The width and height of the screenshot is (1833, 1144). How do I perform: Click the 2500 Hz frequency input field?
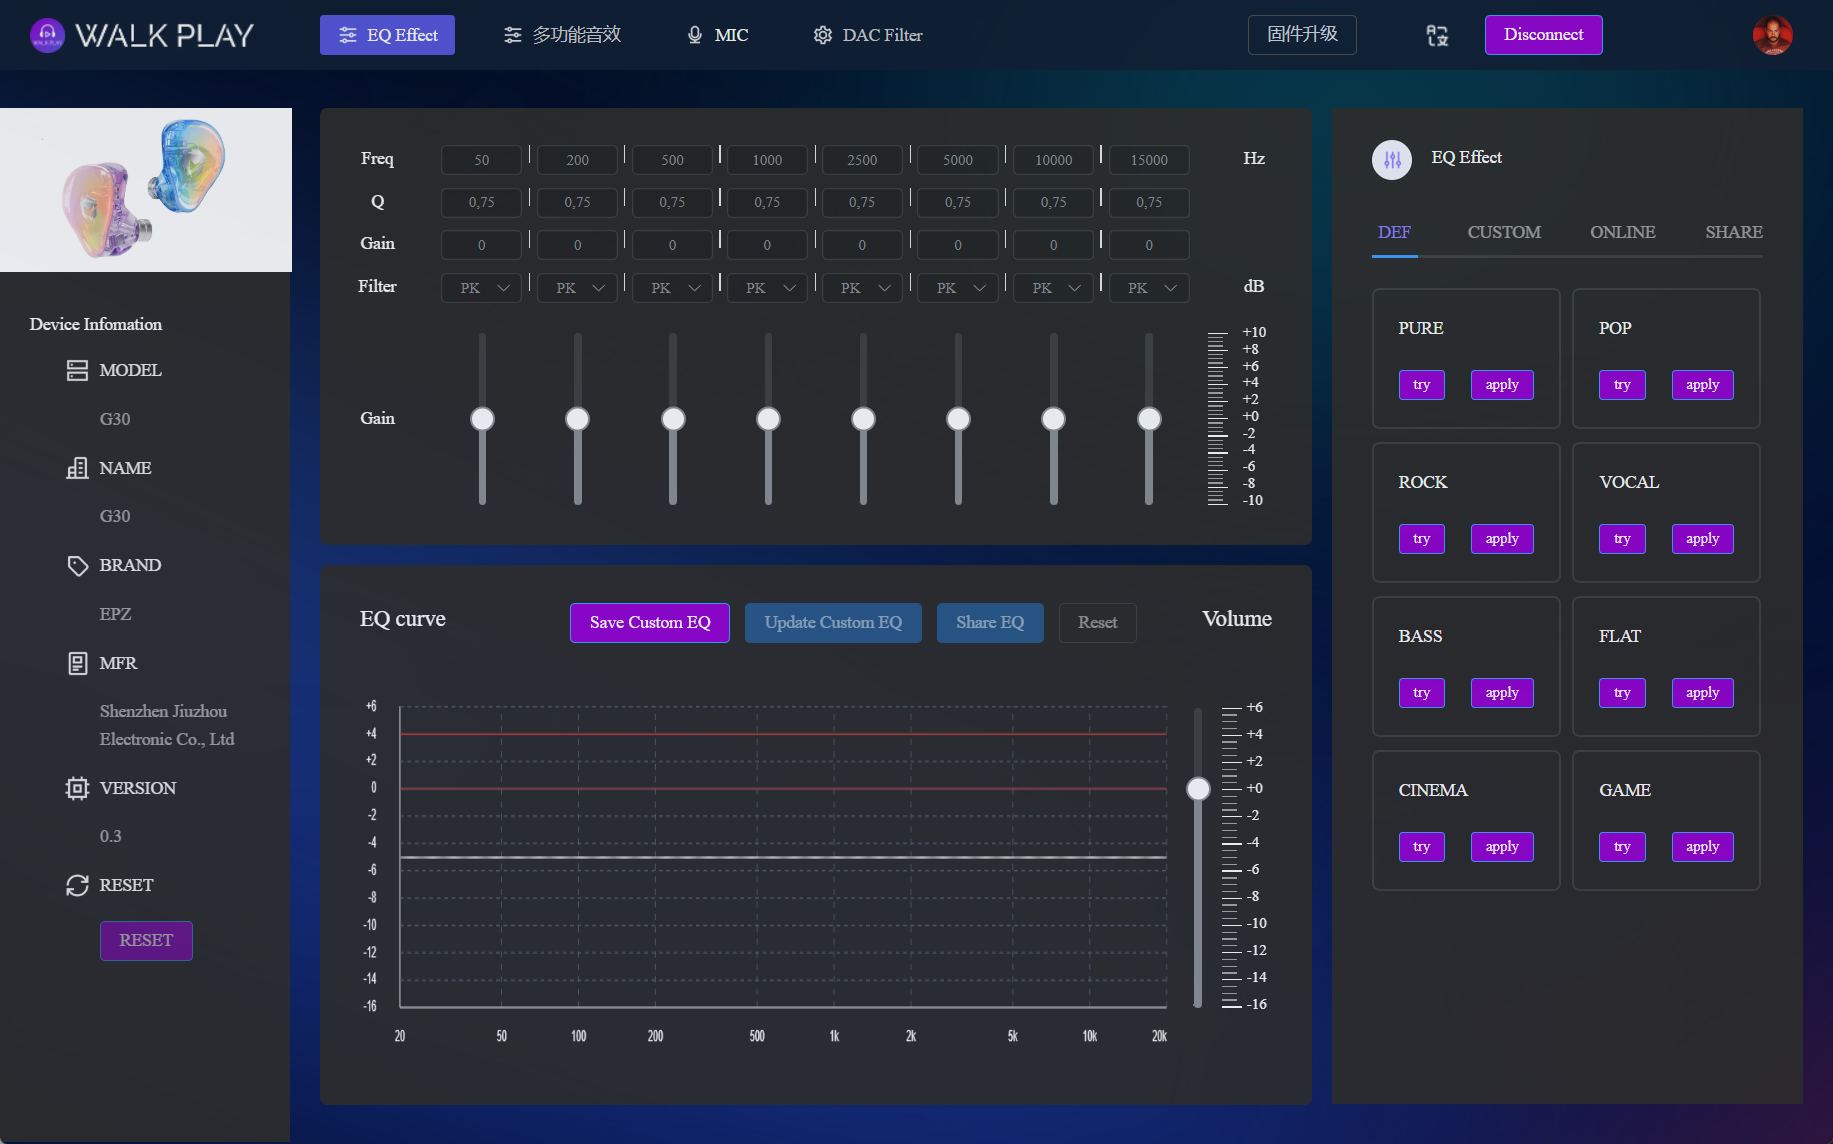click(x=862, y=160)
